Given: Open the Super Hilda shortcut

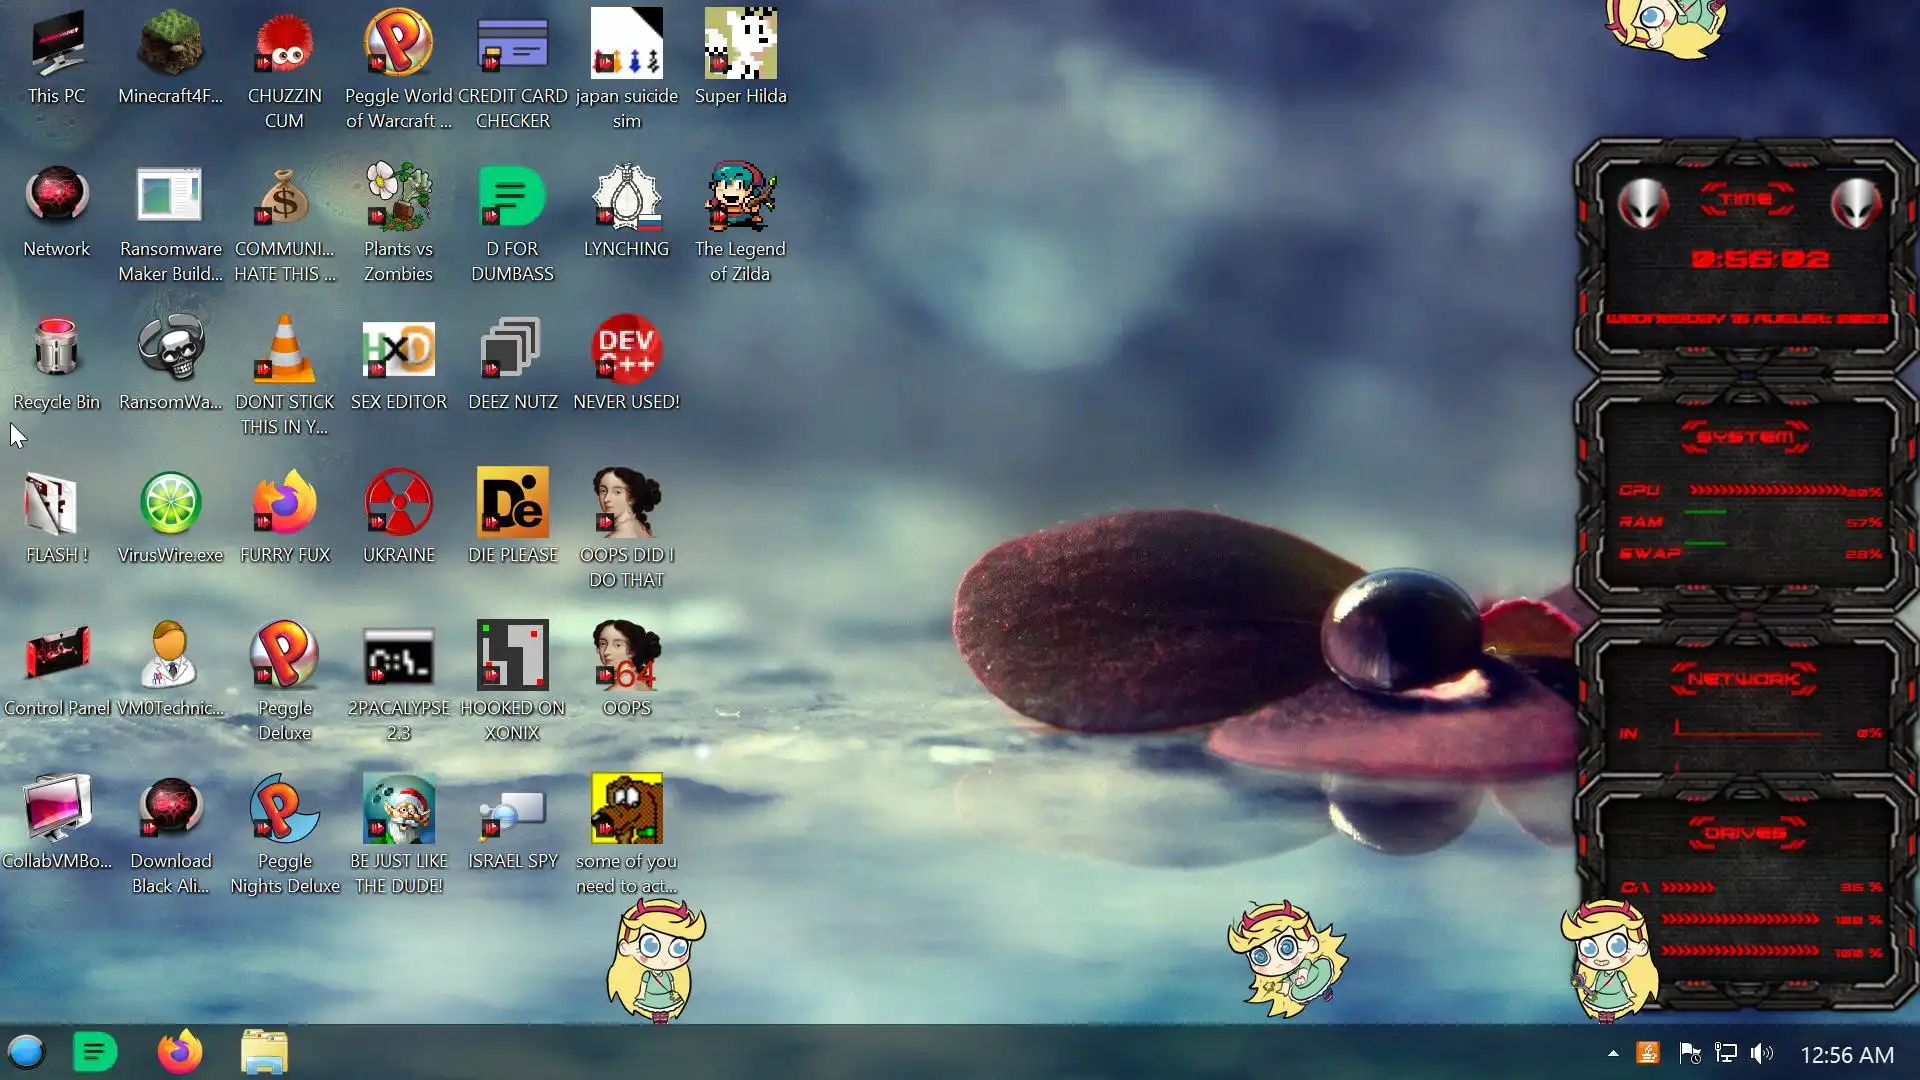Looking at the screenshot, I should coord(740,45).
